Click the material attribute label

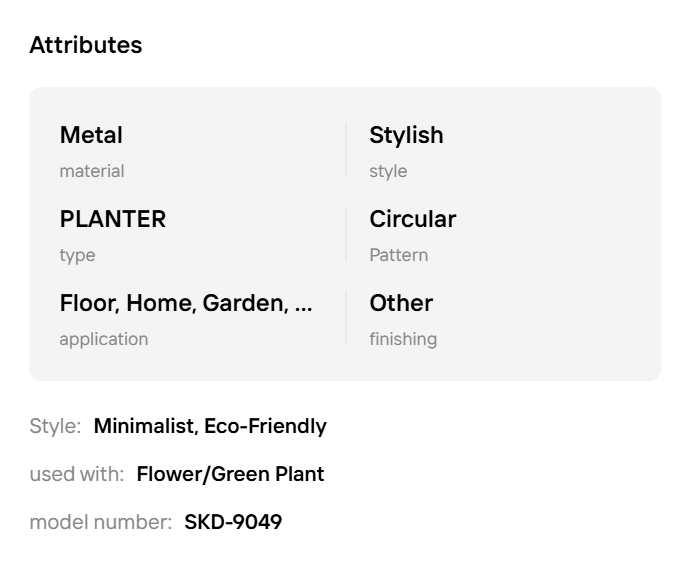tap(92, 171)
